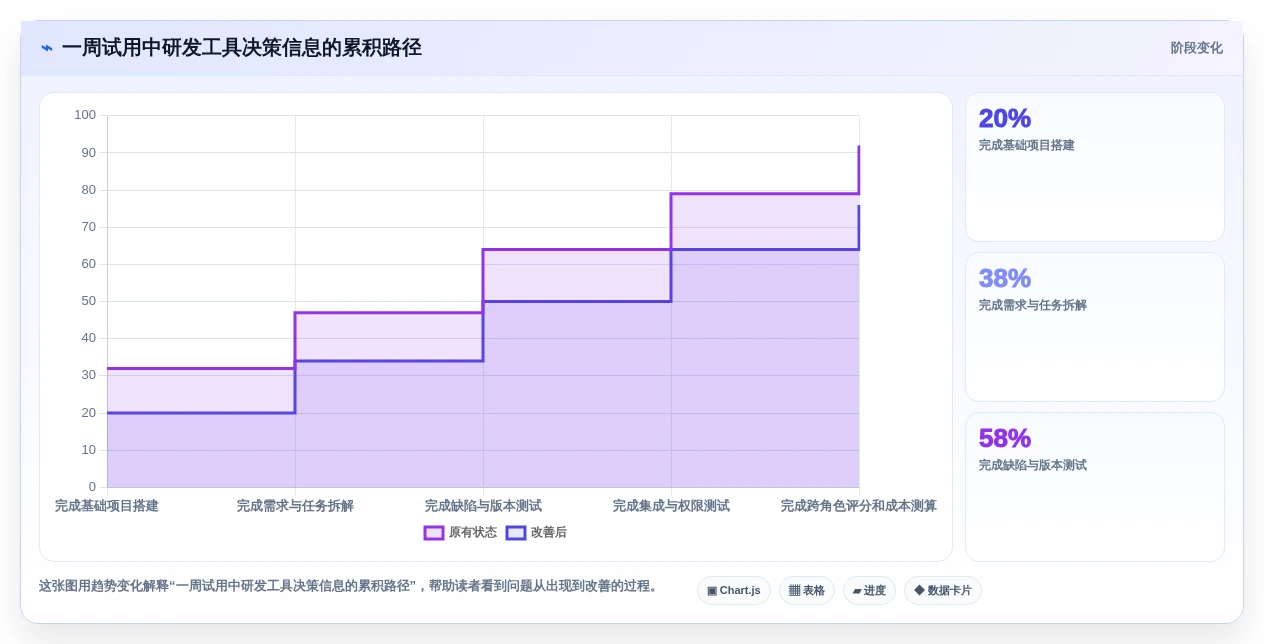This screenshot has height=644, width=1264.
Task: Open the 58% 完成缺陷与版本测试 card
Action: click(x=1095, y=487)
